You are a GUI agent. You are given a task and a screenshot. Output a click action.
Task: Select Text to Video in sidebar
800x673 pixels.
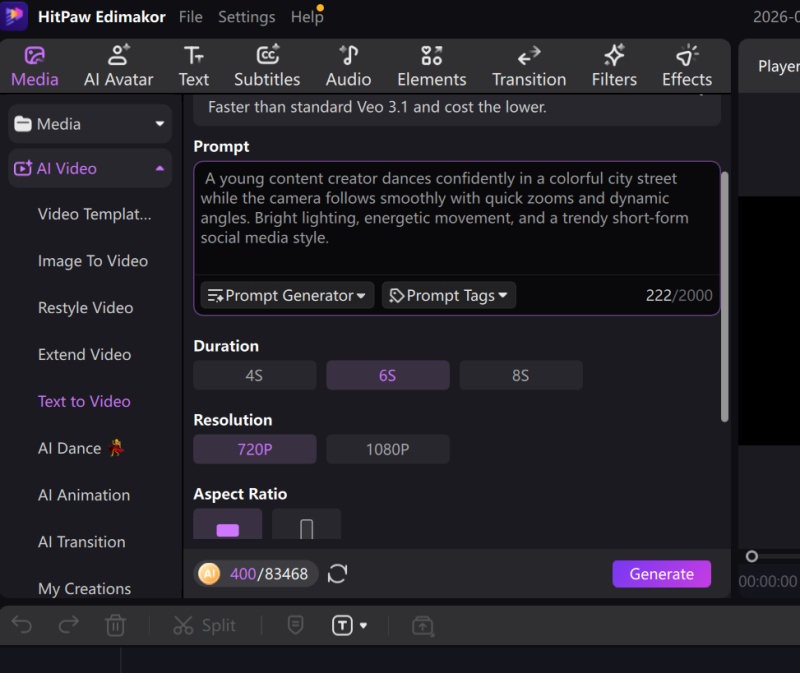[x=84, y=402]
